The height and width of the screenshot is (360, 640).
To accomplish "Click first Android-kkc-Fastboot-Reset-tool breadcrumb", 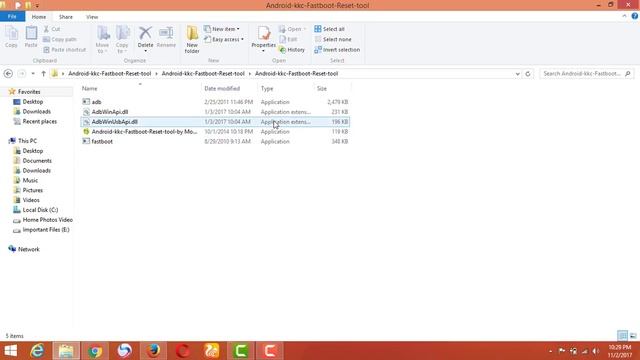I will click(x=109, y=74).
